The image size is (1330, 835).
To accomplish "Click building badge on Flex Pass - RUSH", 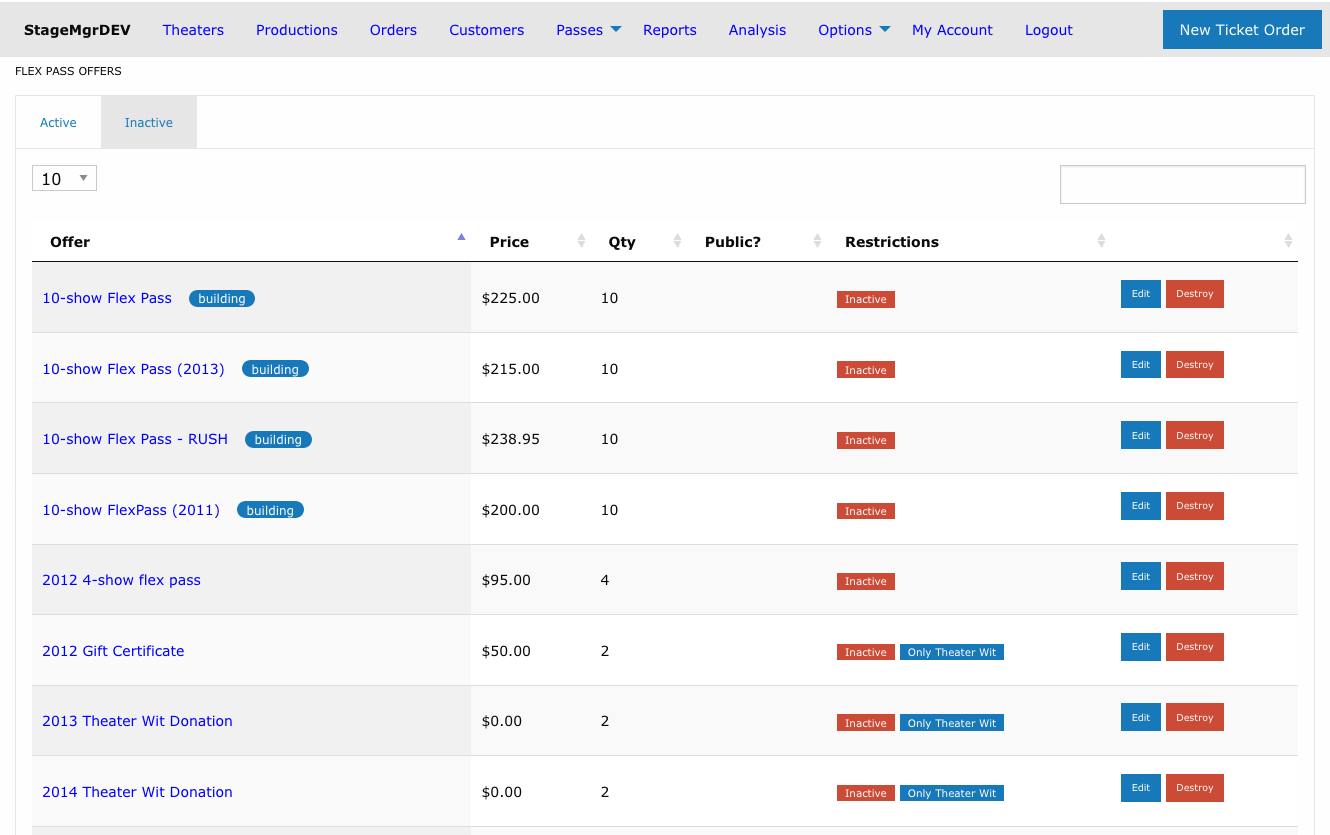I will (278, 439).
